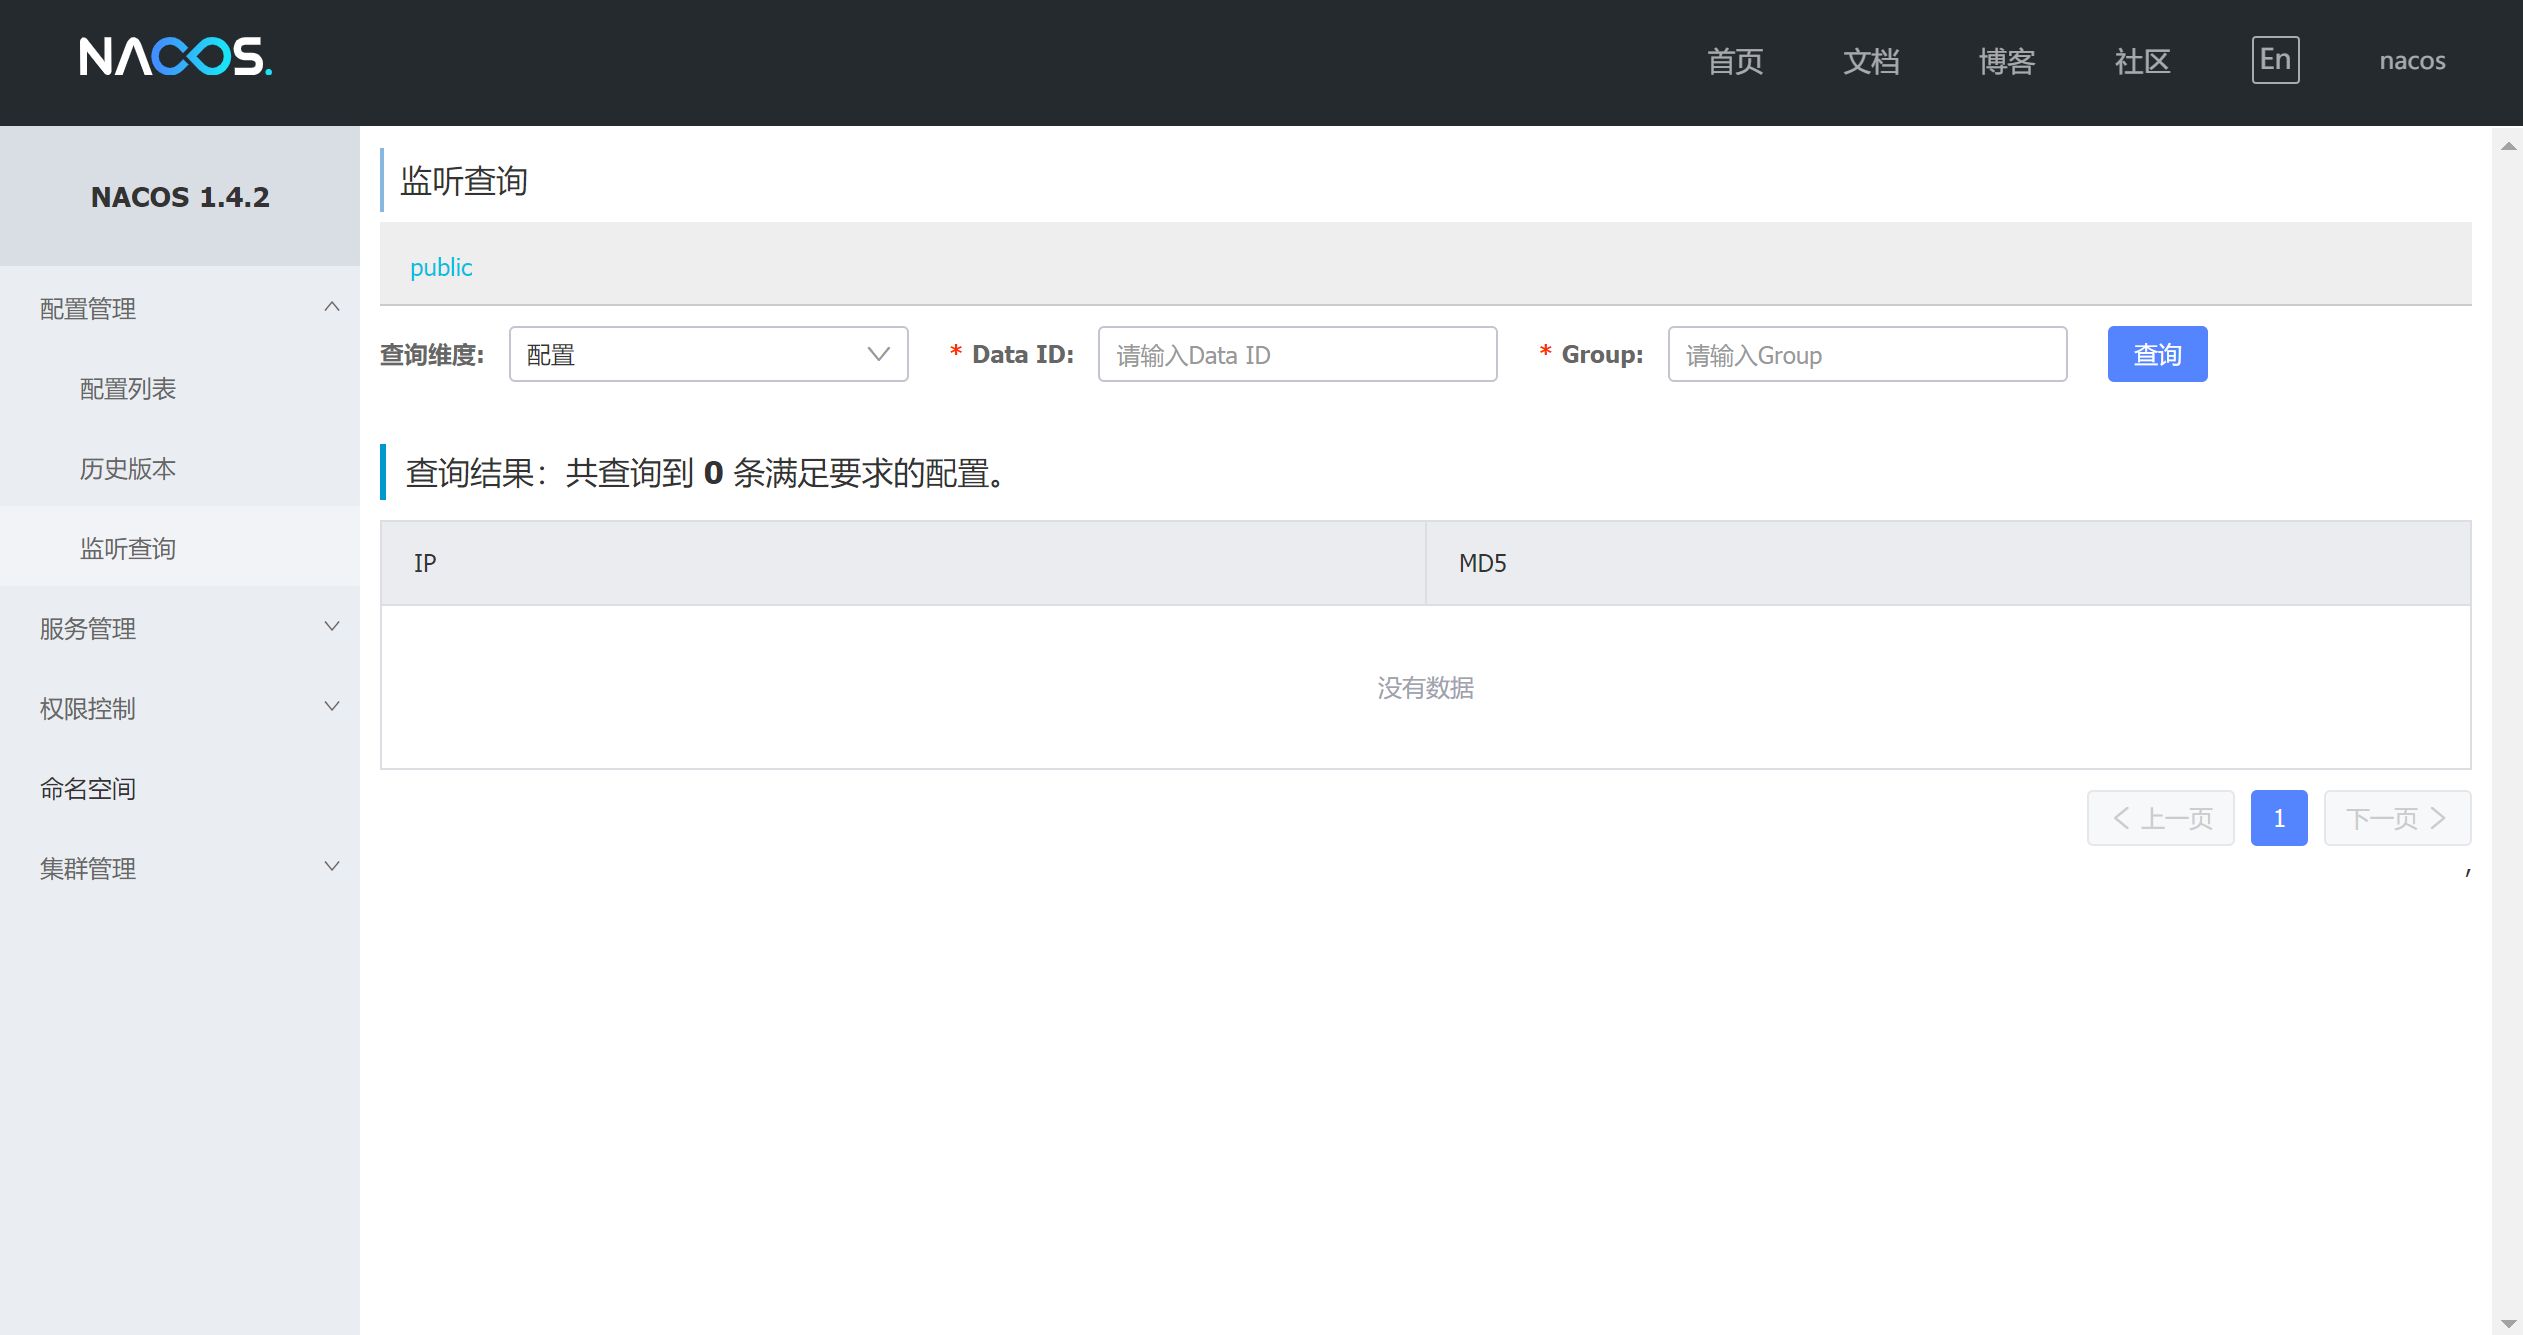Click the 查询结果 summary text

(x=705, y=473)
